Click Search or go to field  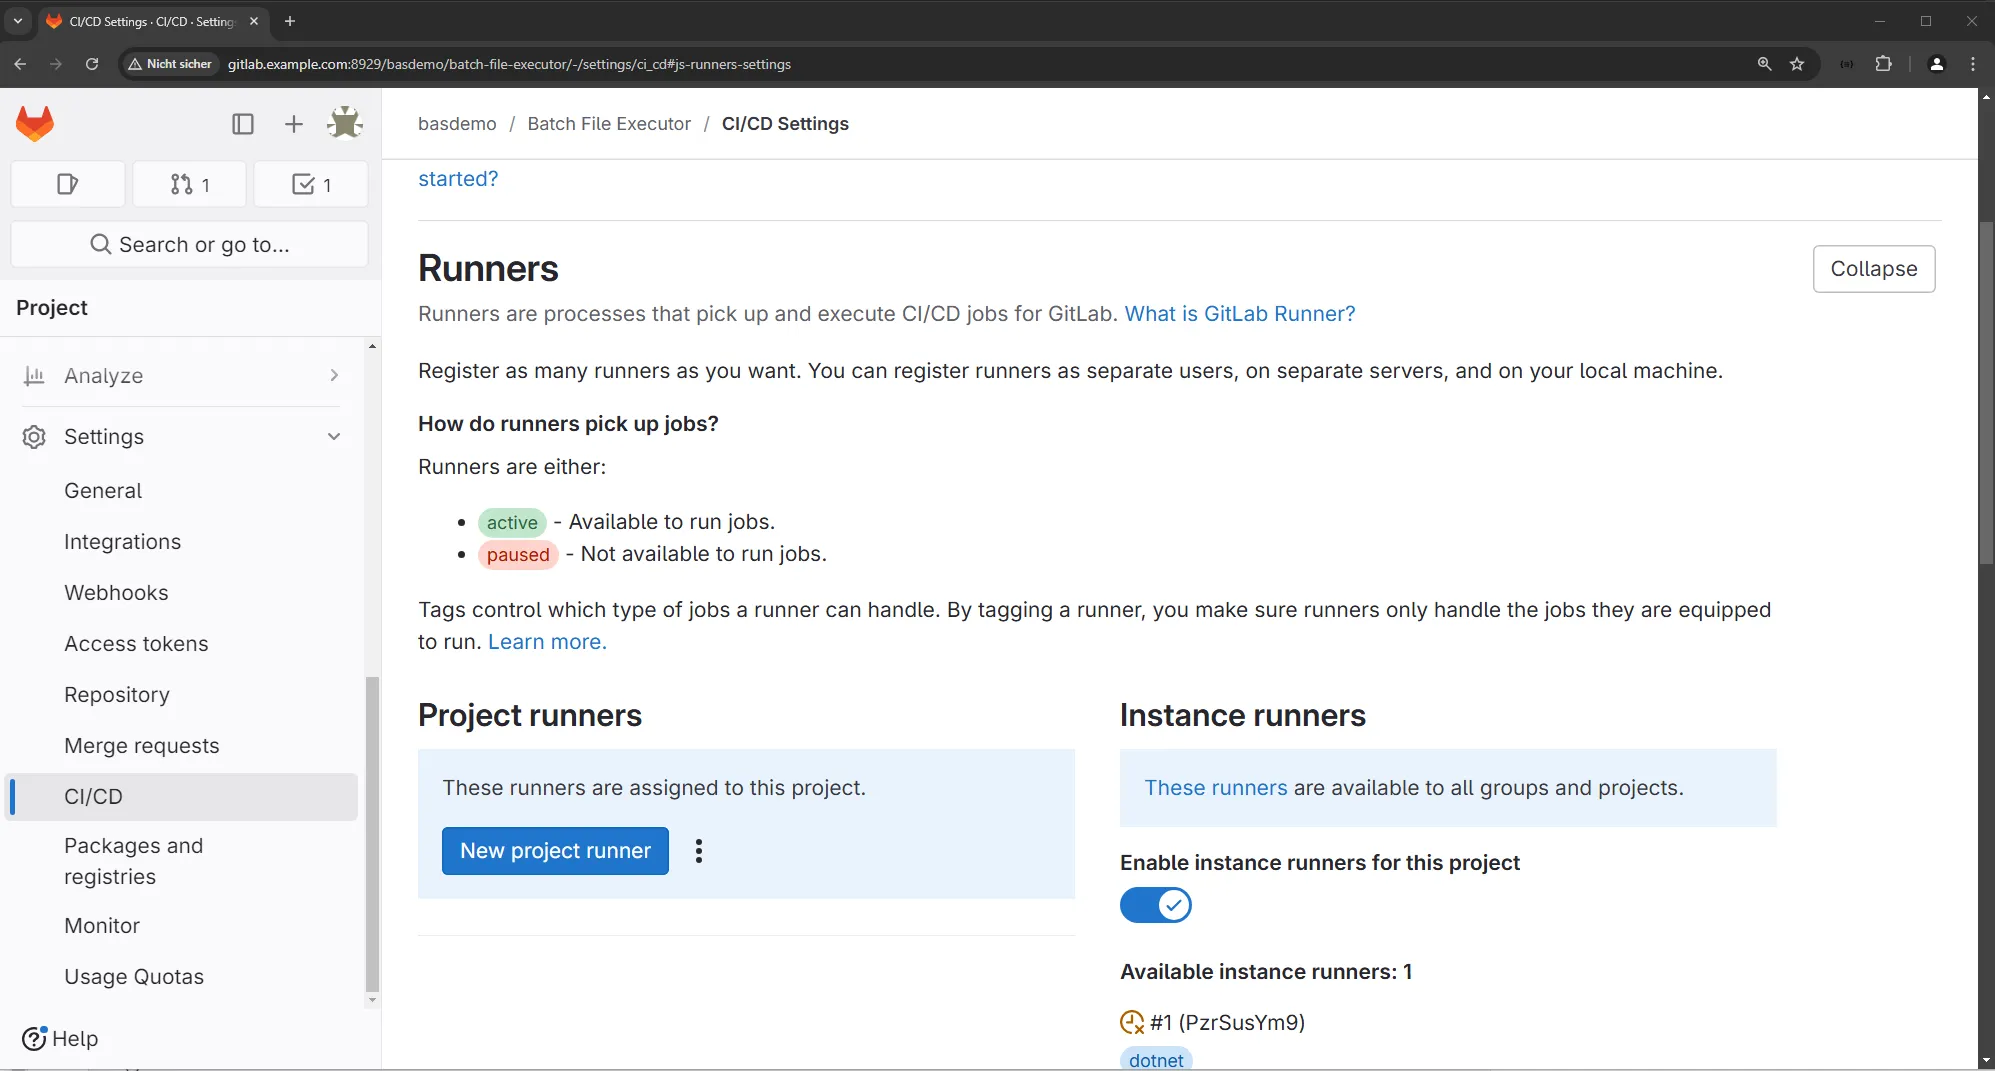pos(189,245)
